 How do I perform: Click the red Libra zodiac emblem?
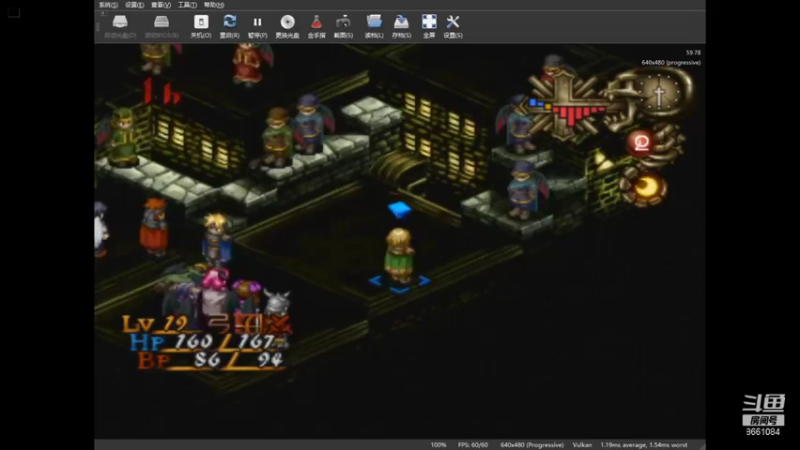(641, 142)
